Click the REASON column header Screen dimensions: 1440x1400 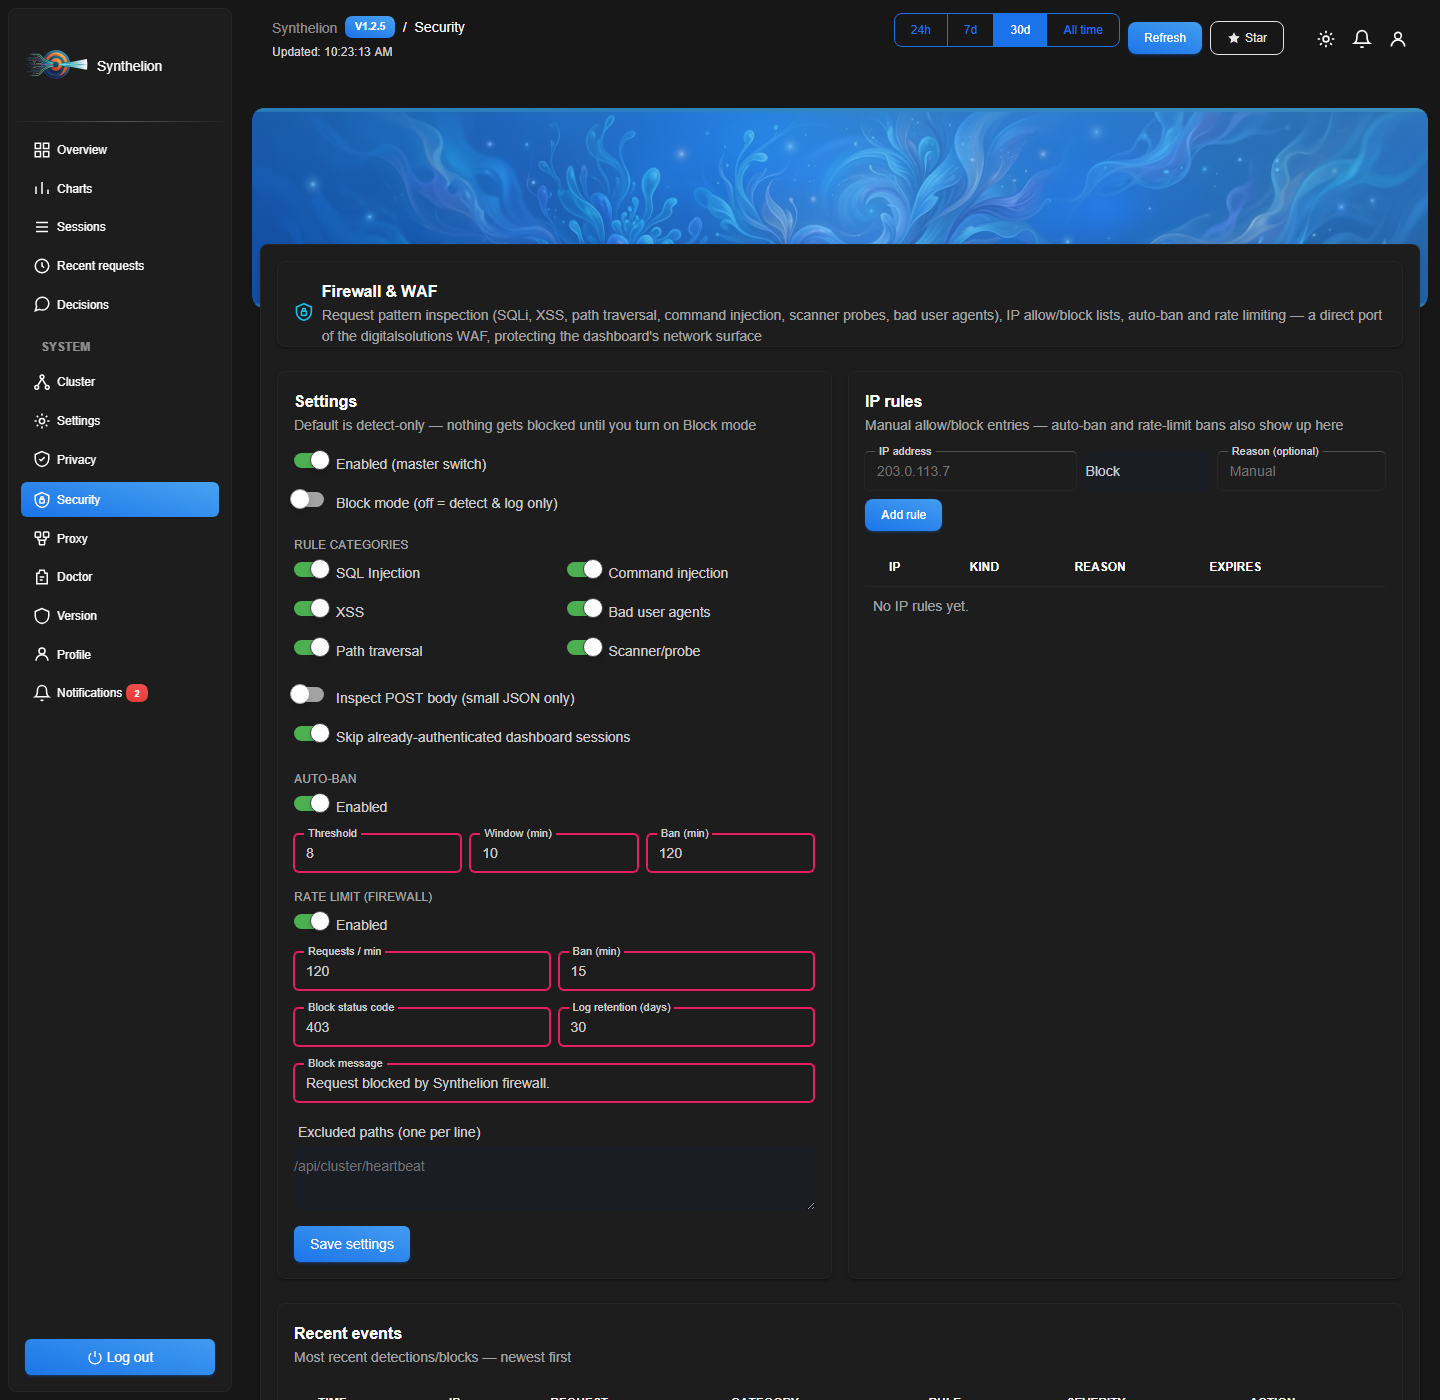pos(1100,567)
